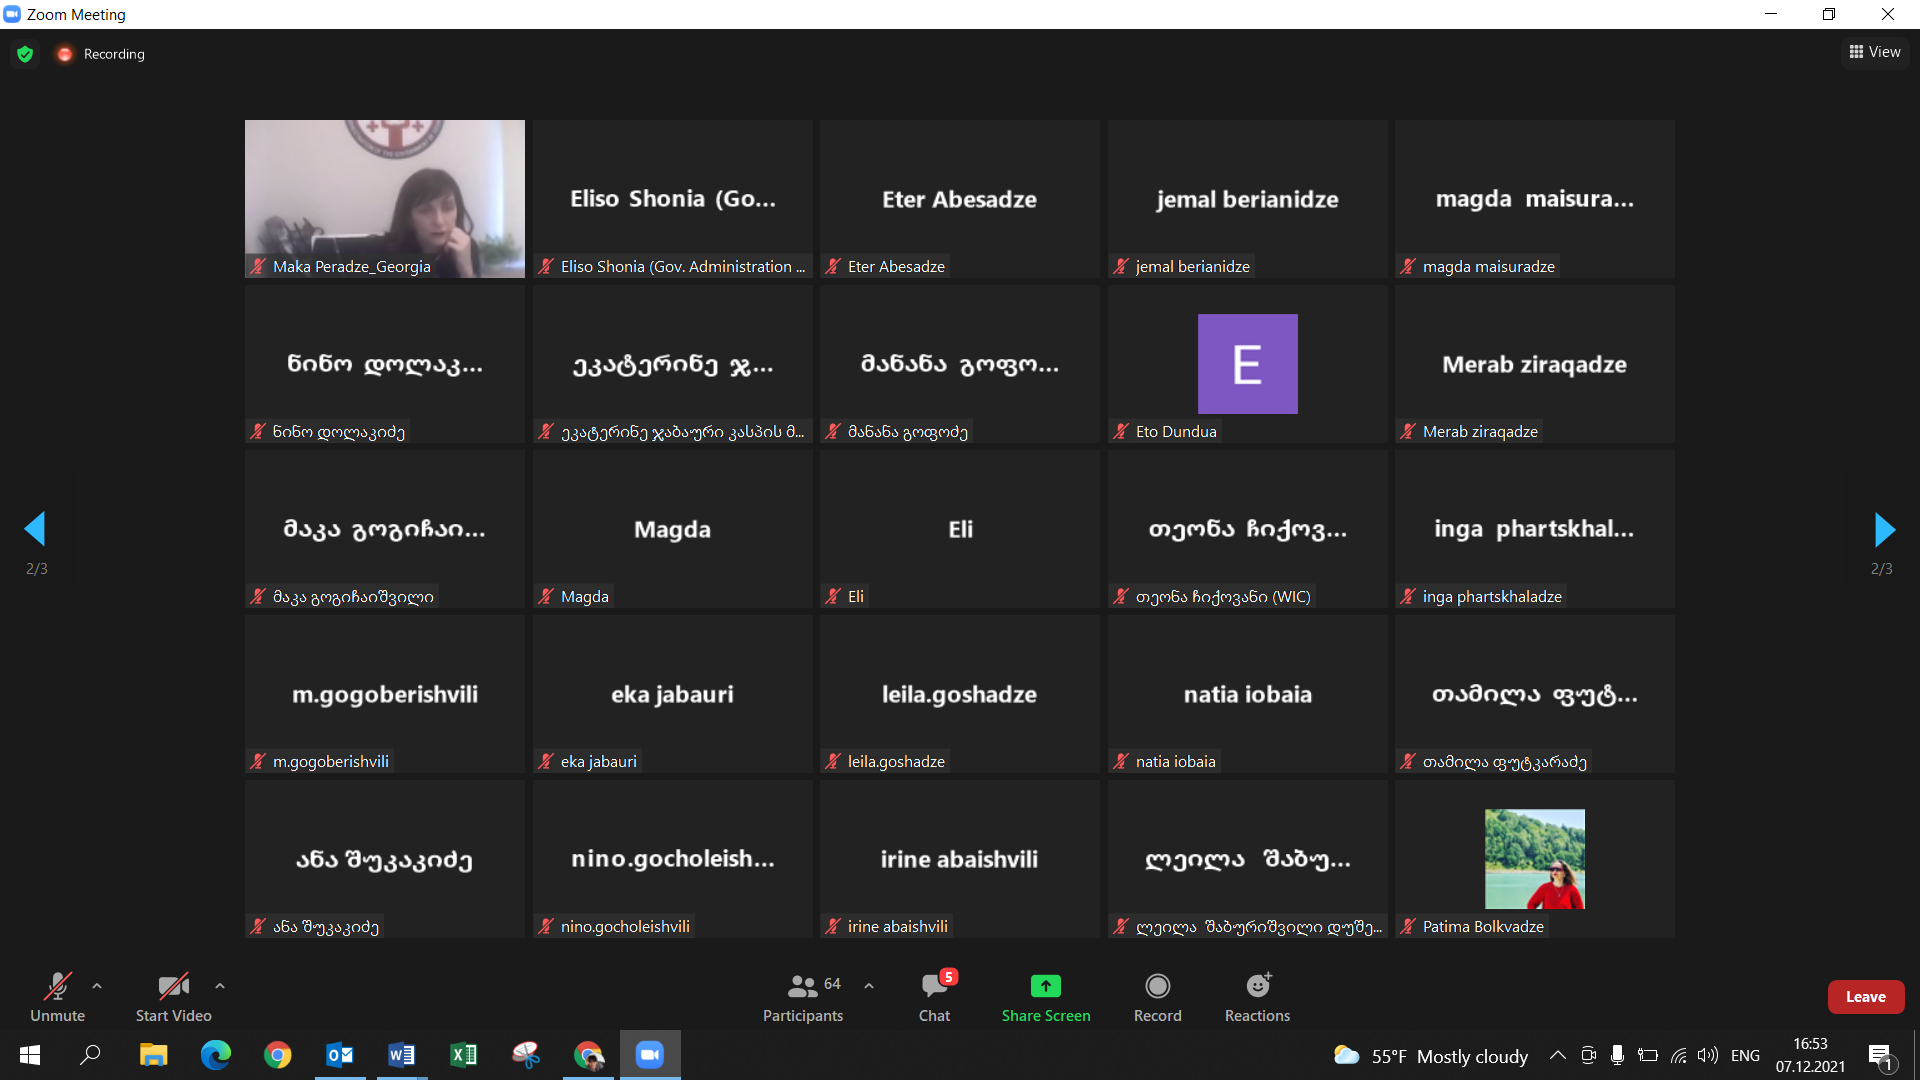
Task: Open Excel from the Windows taskbar
Action: tap(463, 1055)
